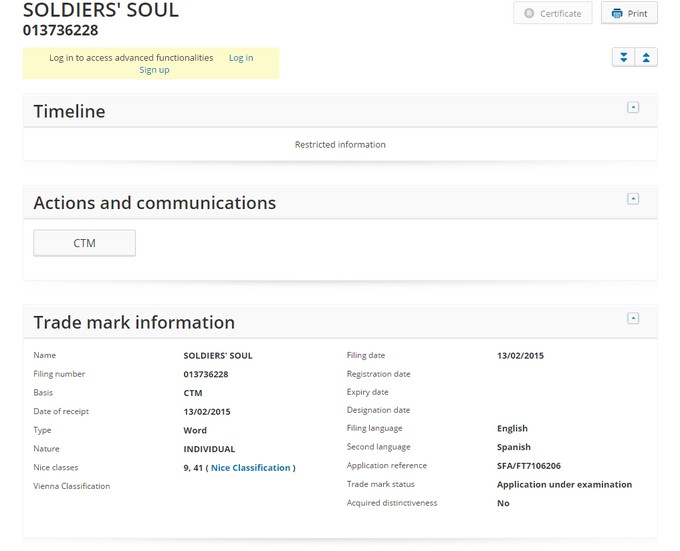Open the Log in link

[241, 58]
